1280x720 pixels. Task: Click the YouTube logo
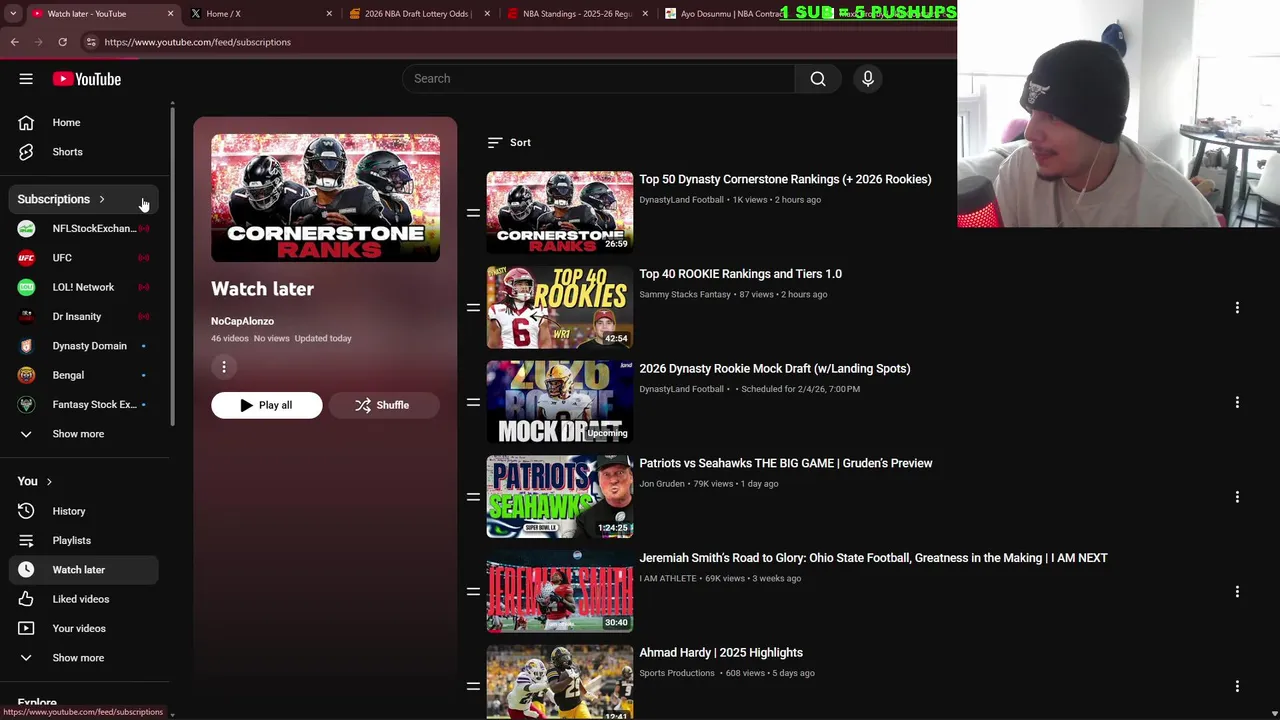(x=87, y=79)
